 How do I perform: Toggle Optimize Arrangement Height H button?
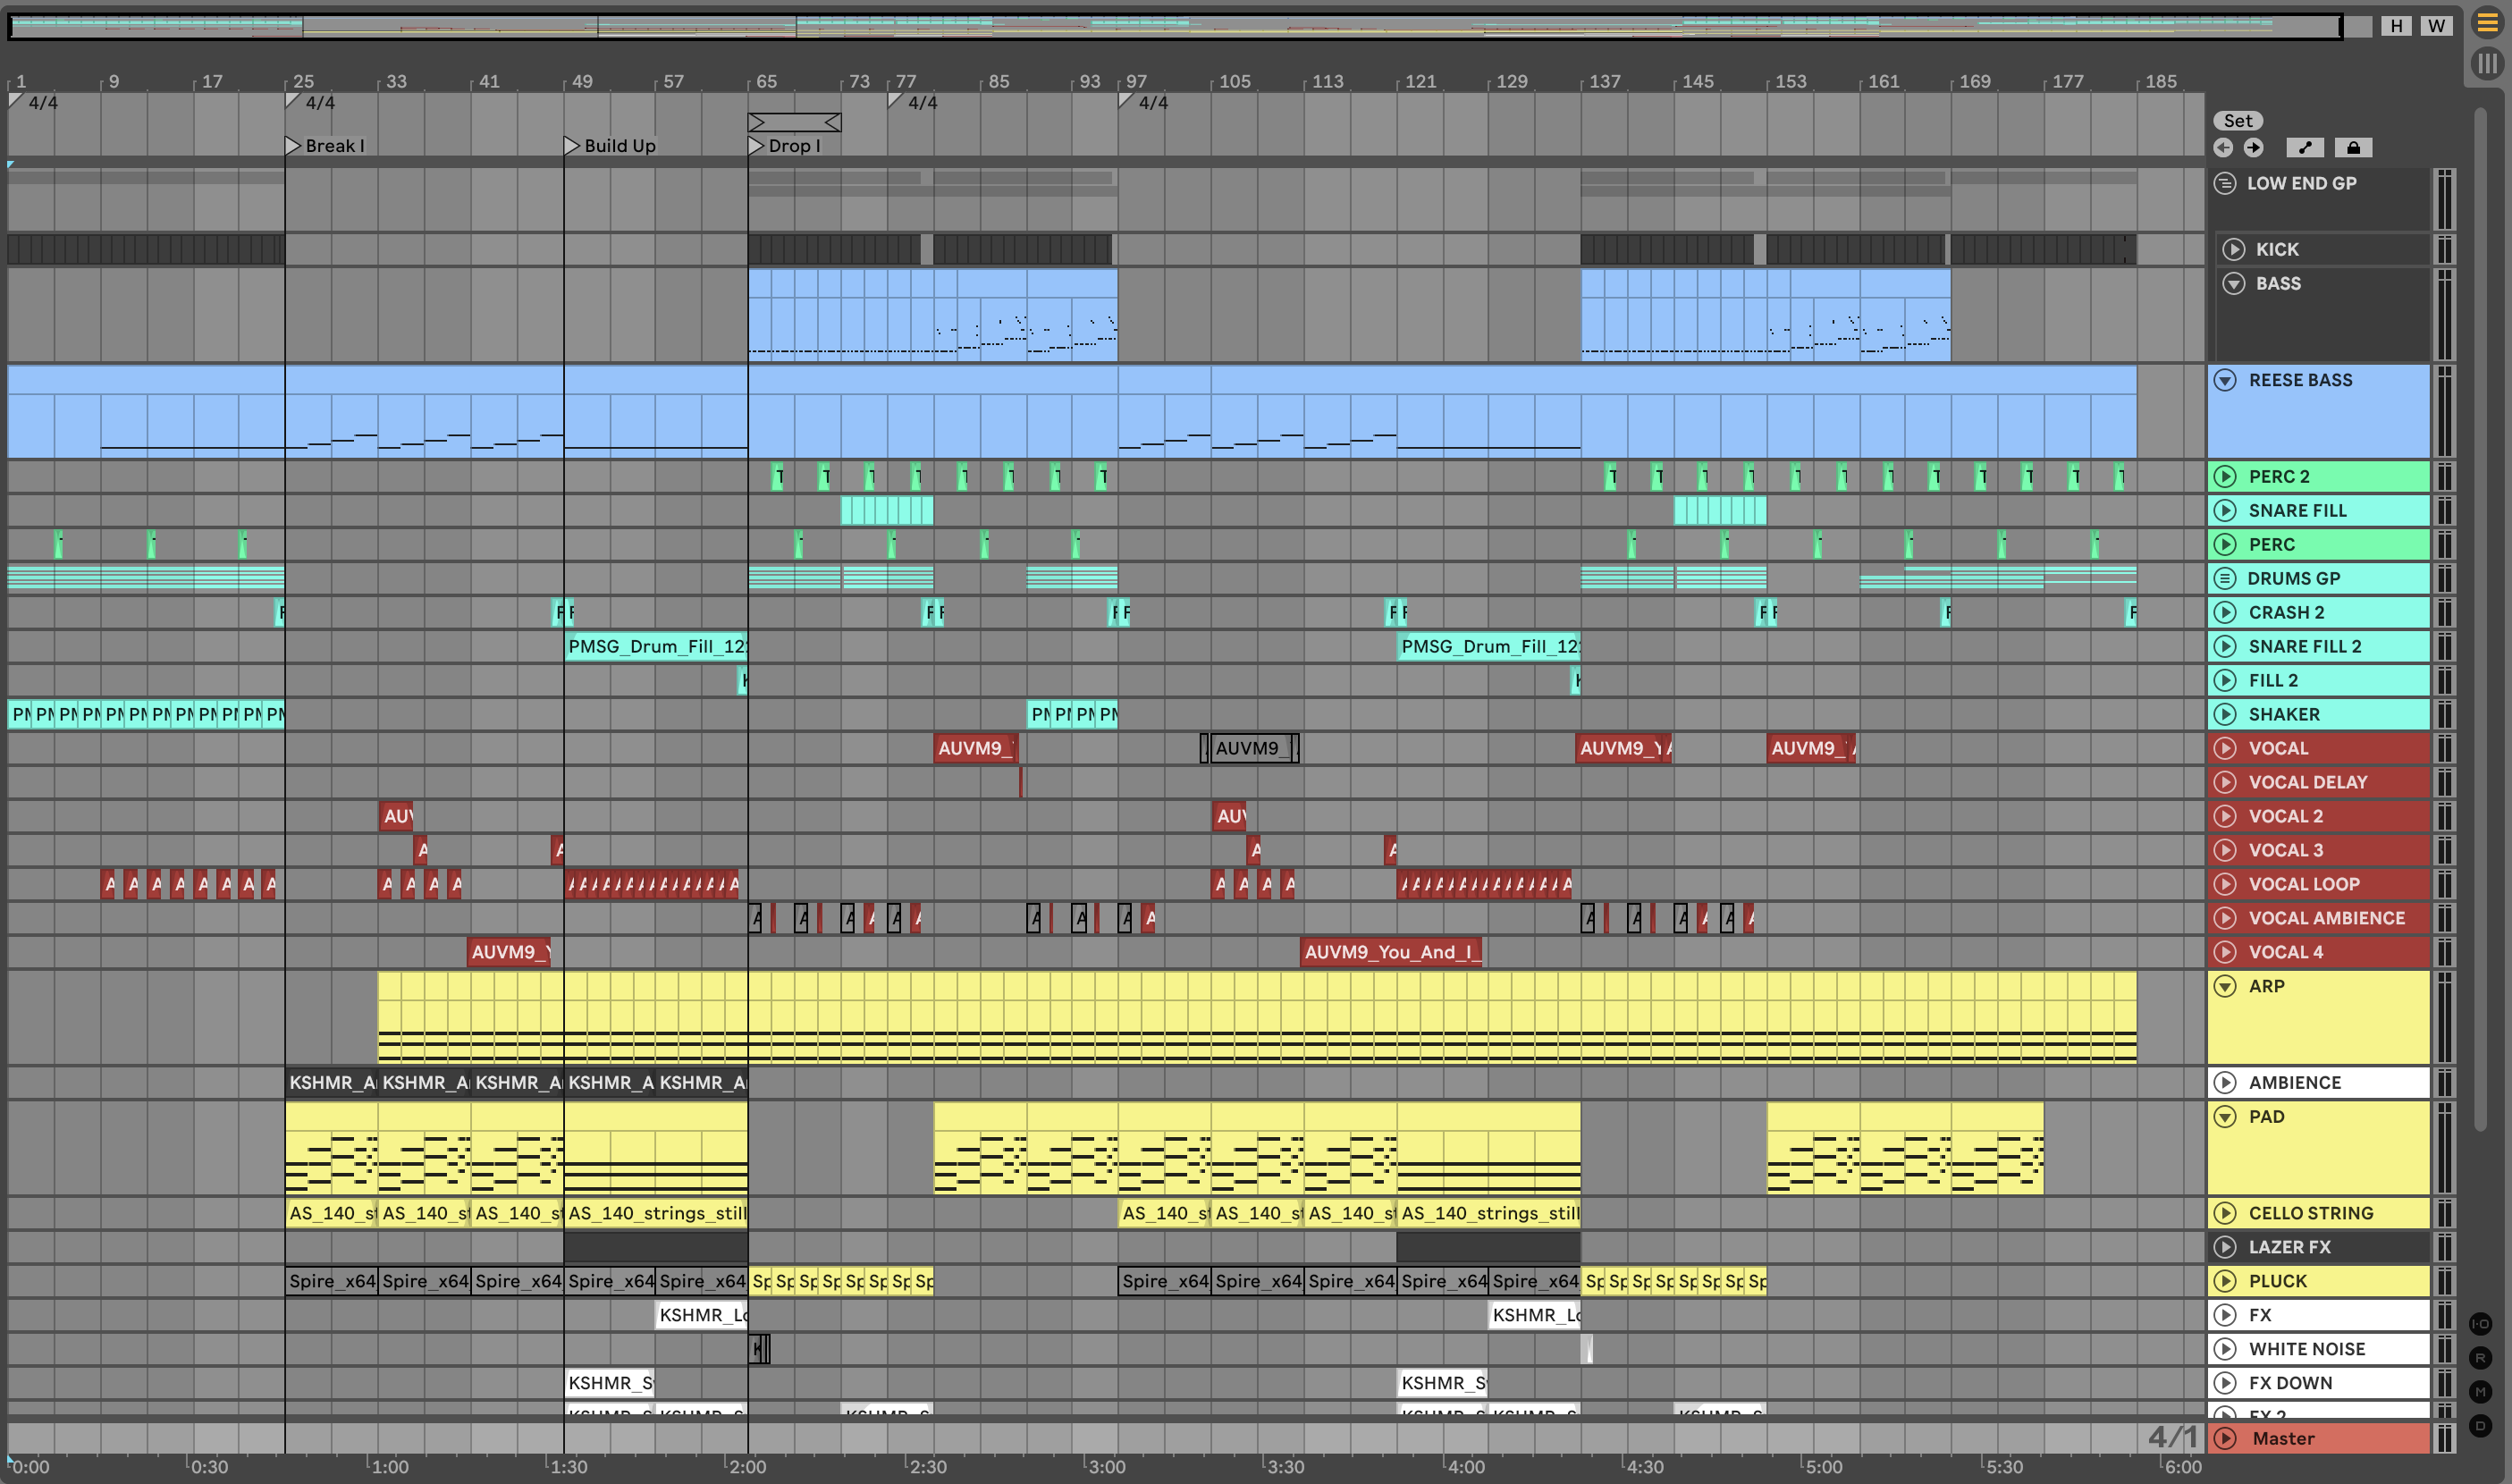tap(2396, 25)
